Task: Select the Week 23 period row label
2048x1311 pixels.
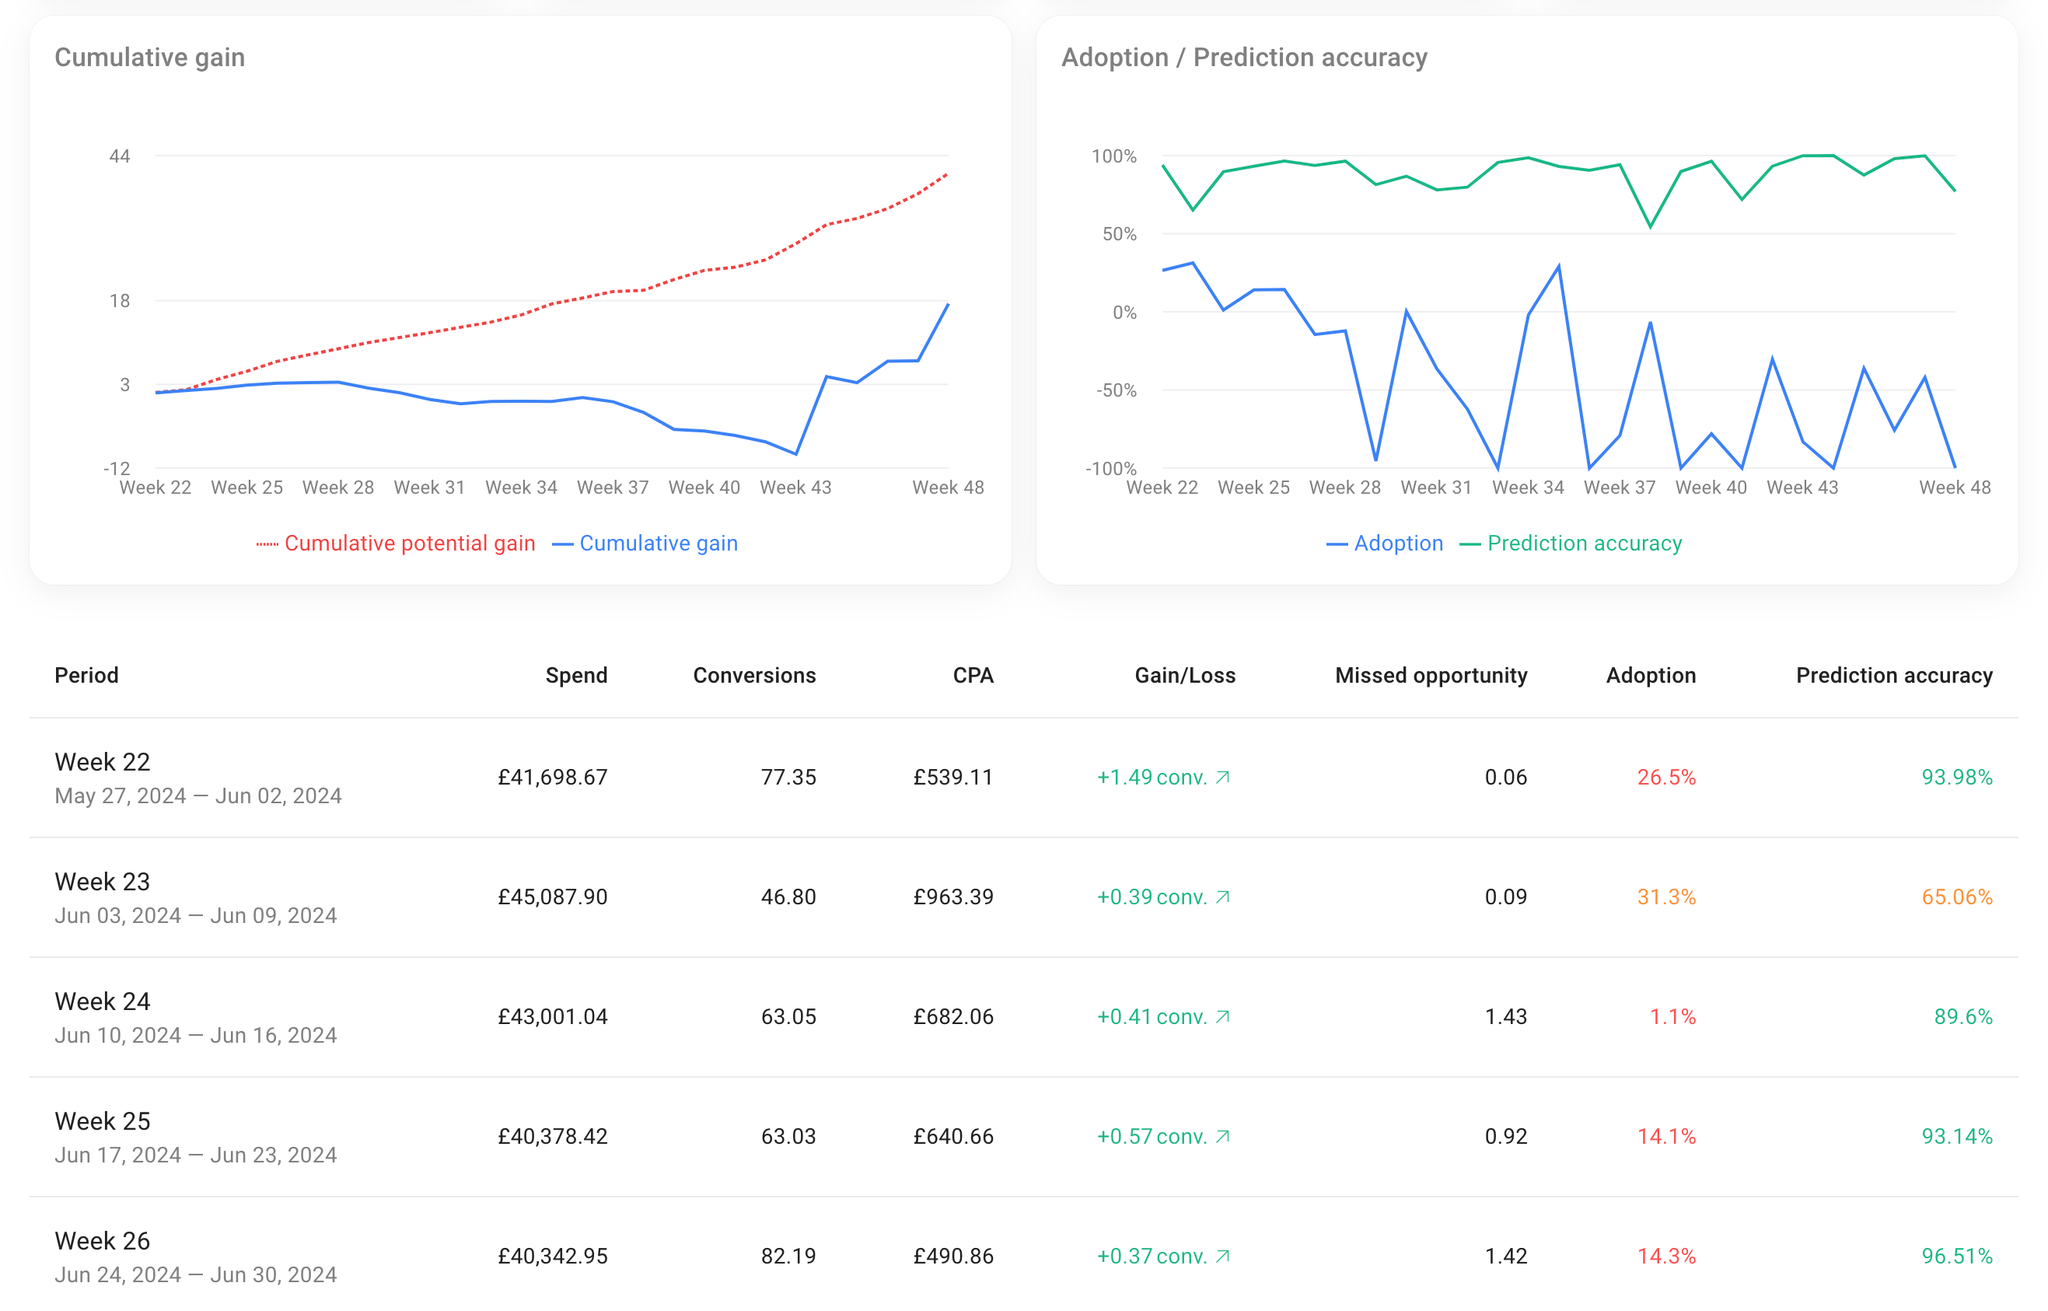Action: 102,882
